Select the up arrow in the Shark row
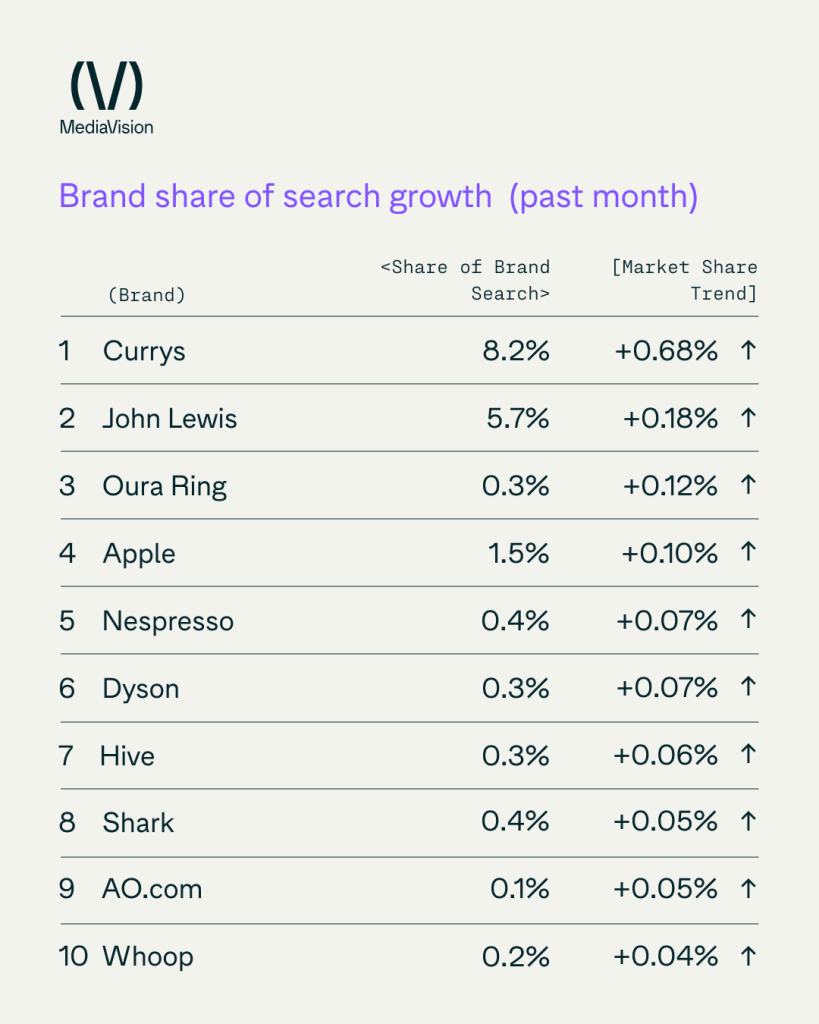Screen dimensions: 819x1024 [x=746, y=822]
